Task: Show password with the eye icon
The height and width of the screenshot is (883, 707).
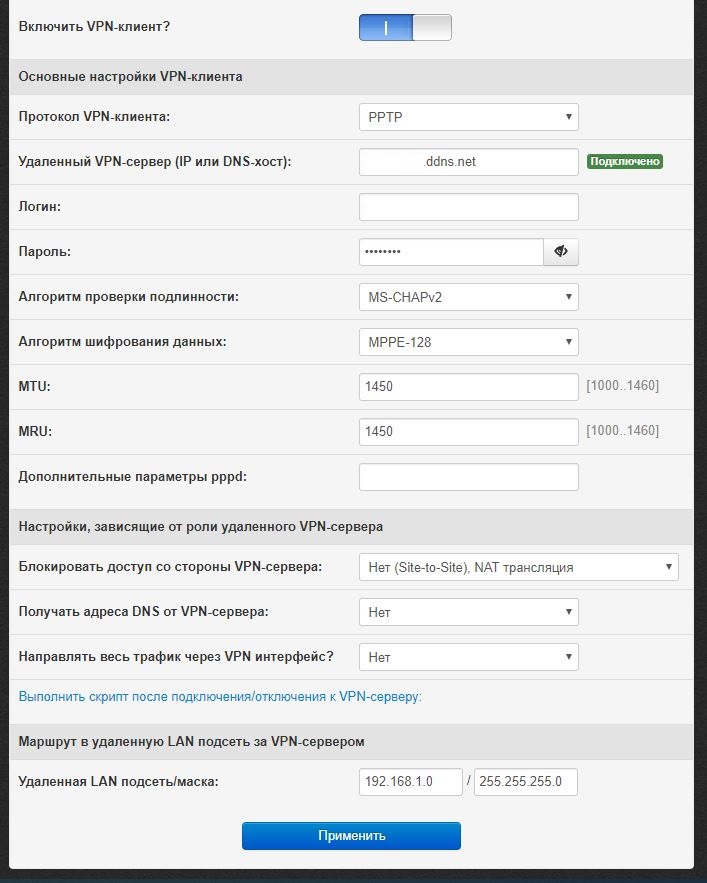Action: [561, 252]
